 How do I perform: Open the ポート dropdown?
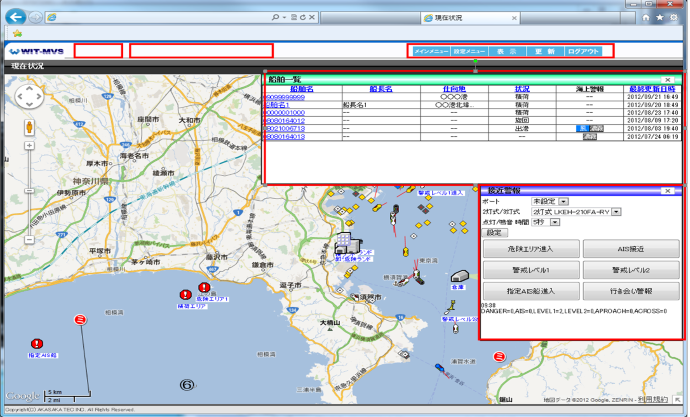coord(551,201)
